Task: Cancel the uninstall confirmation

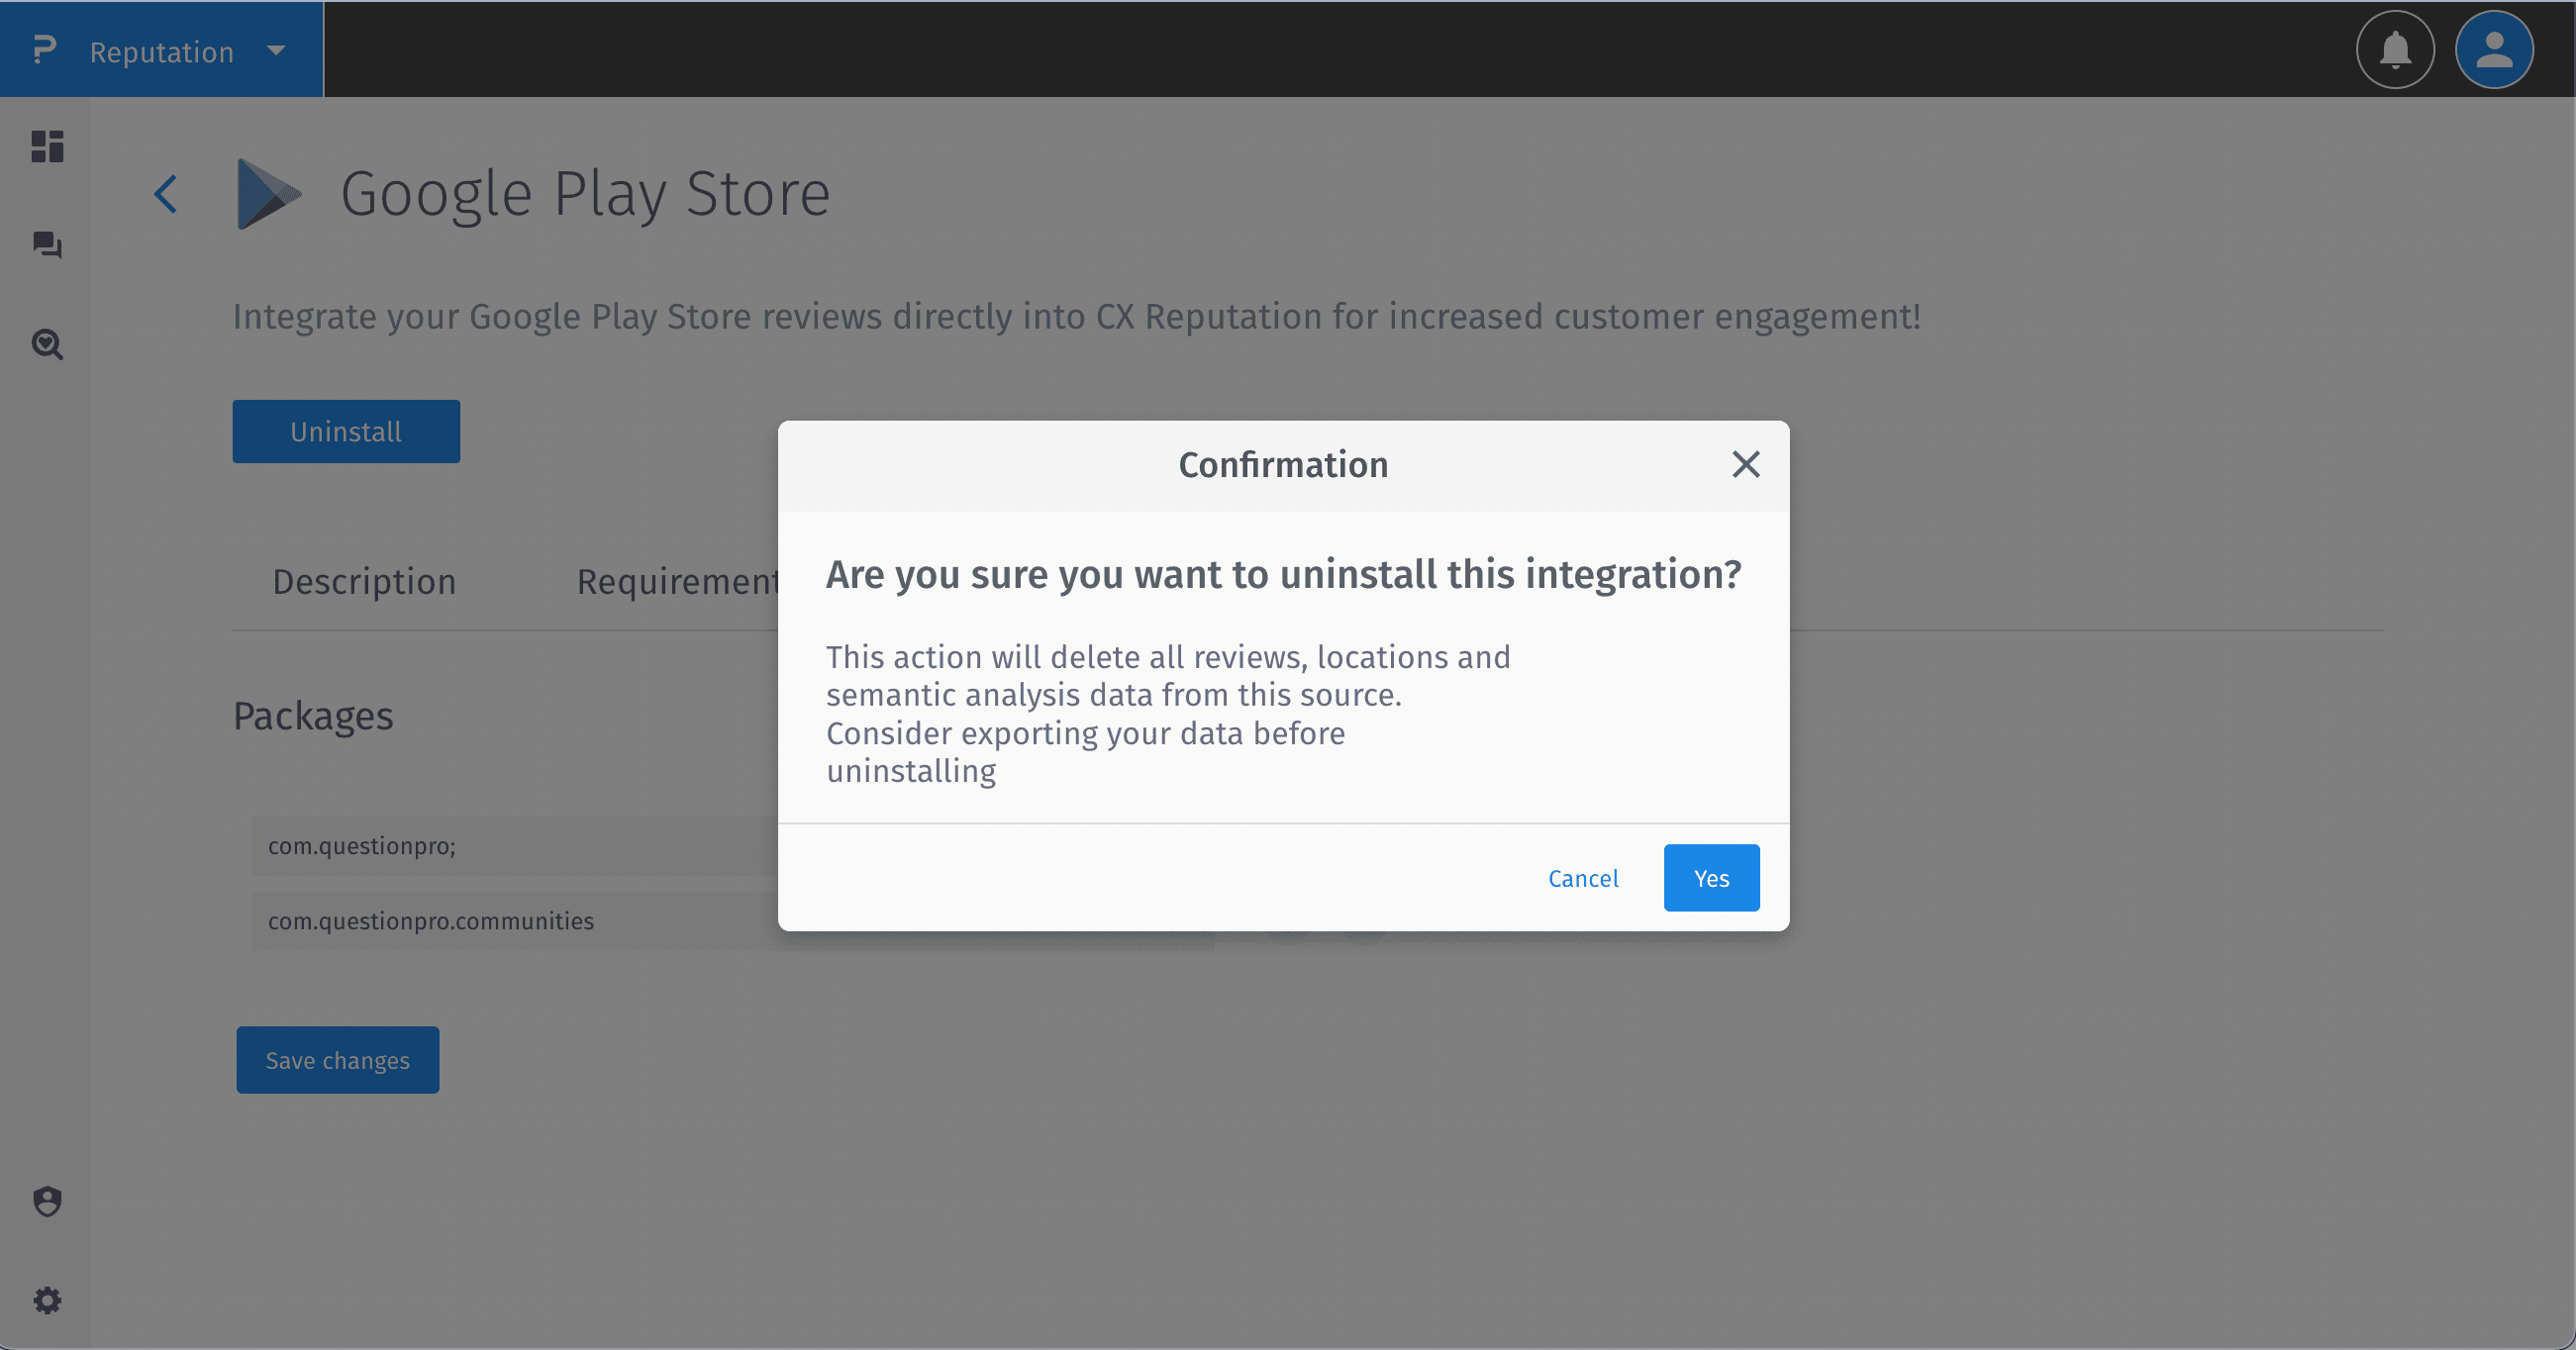Action: 1583,877
